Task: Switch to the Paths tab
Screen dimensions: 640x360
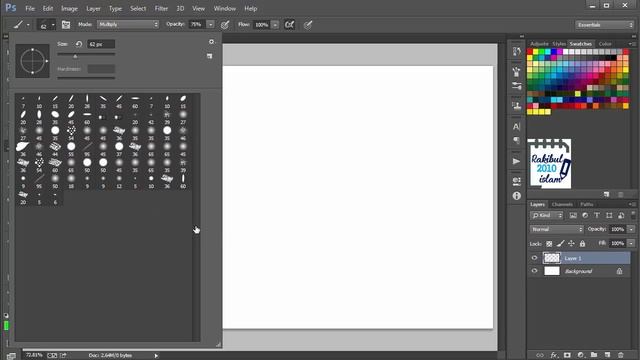Action: click(587, 204)
